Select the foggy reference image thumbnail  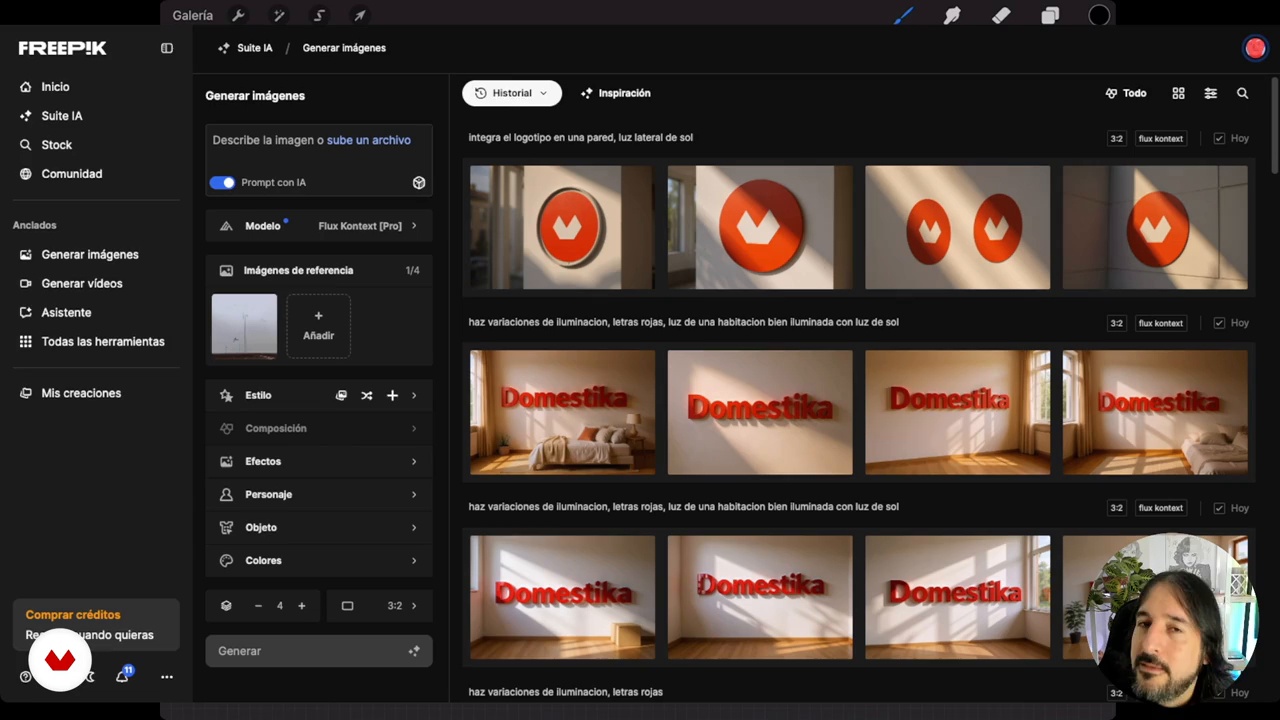(244, 325)
